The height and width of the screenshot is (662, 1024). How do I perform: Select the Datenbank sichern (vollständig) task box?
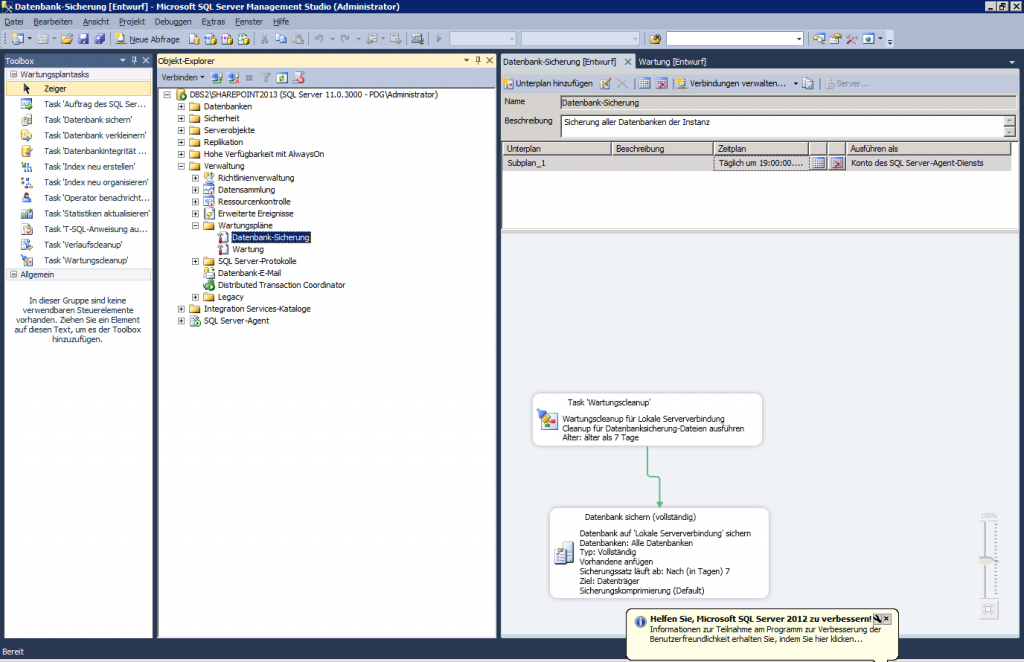click(659, 553)
